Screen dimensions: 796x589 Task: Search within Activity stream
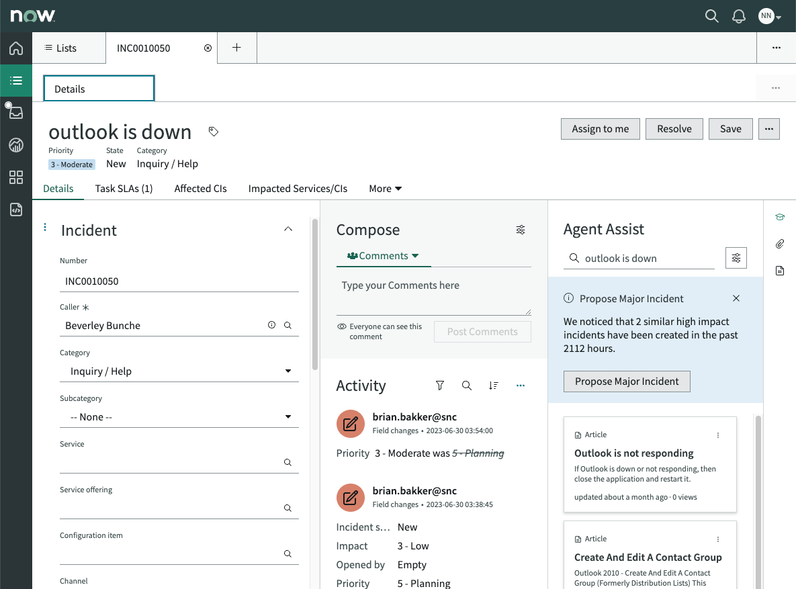pyautogui.click(x=467, y=385)
